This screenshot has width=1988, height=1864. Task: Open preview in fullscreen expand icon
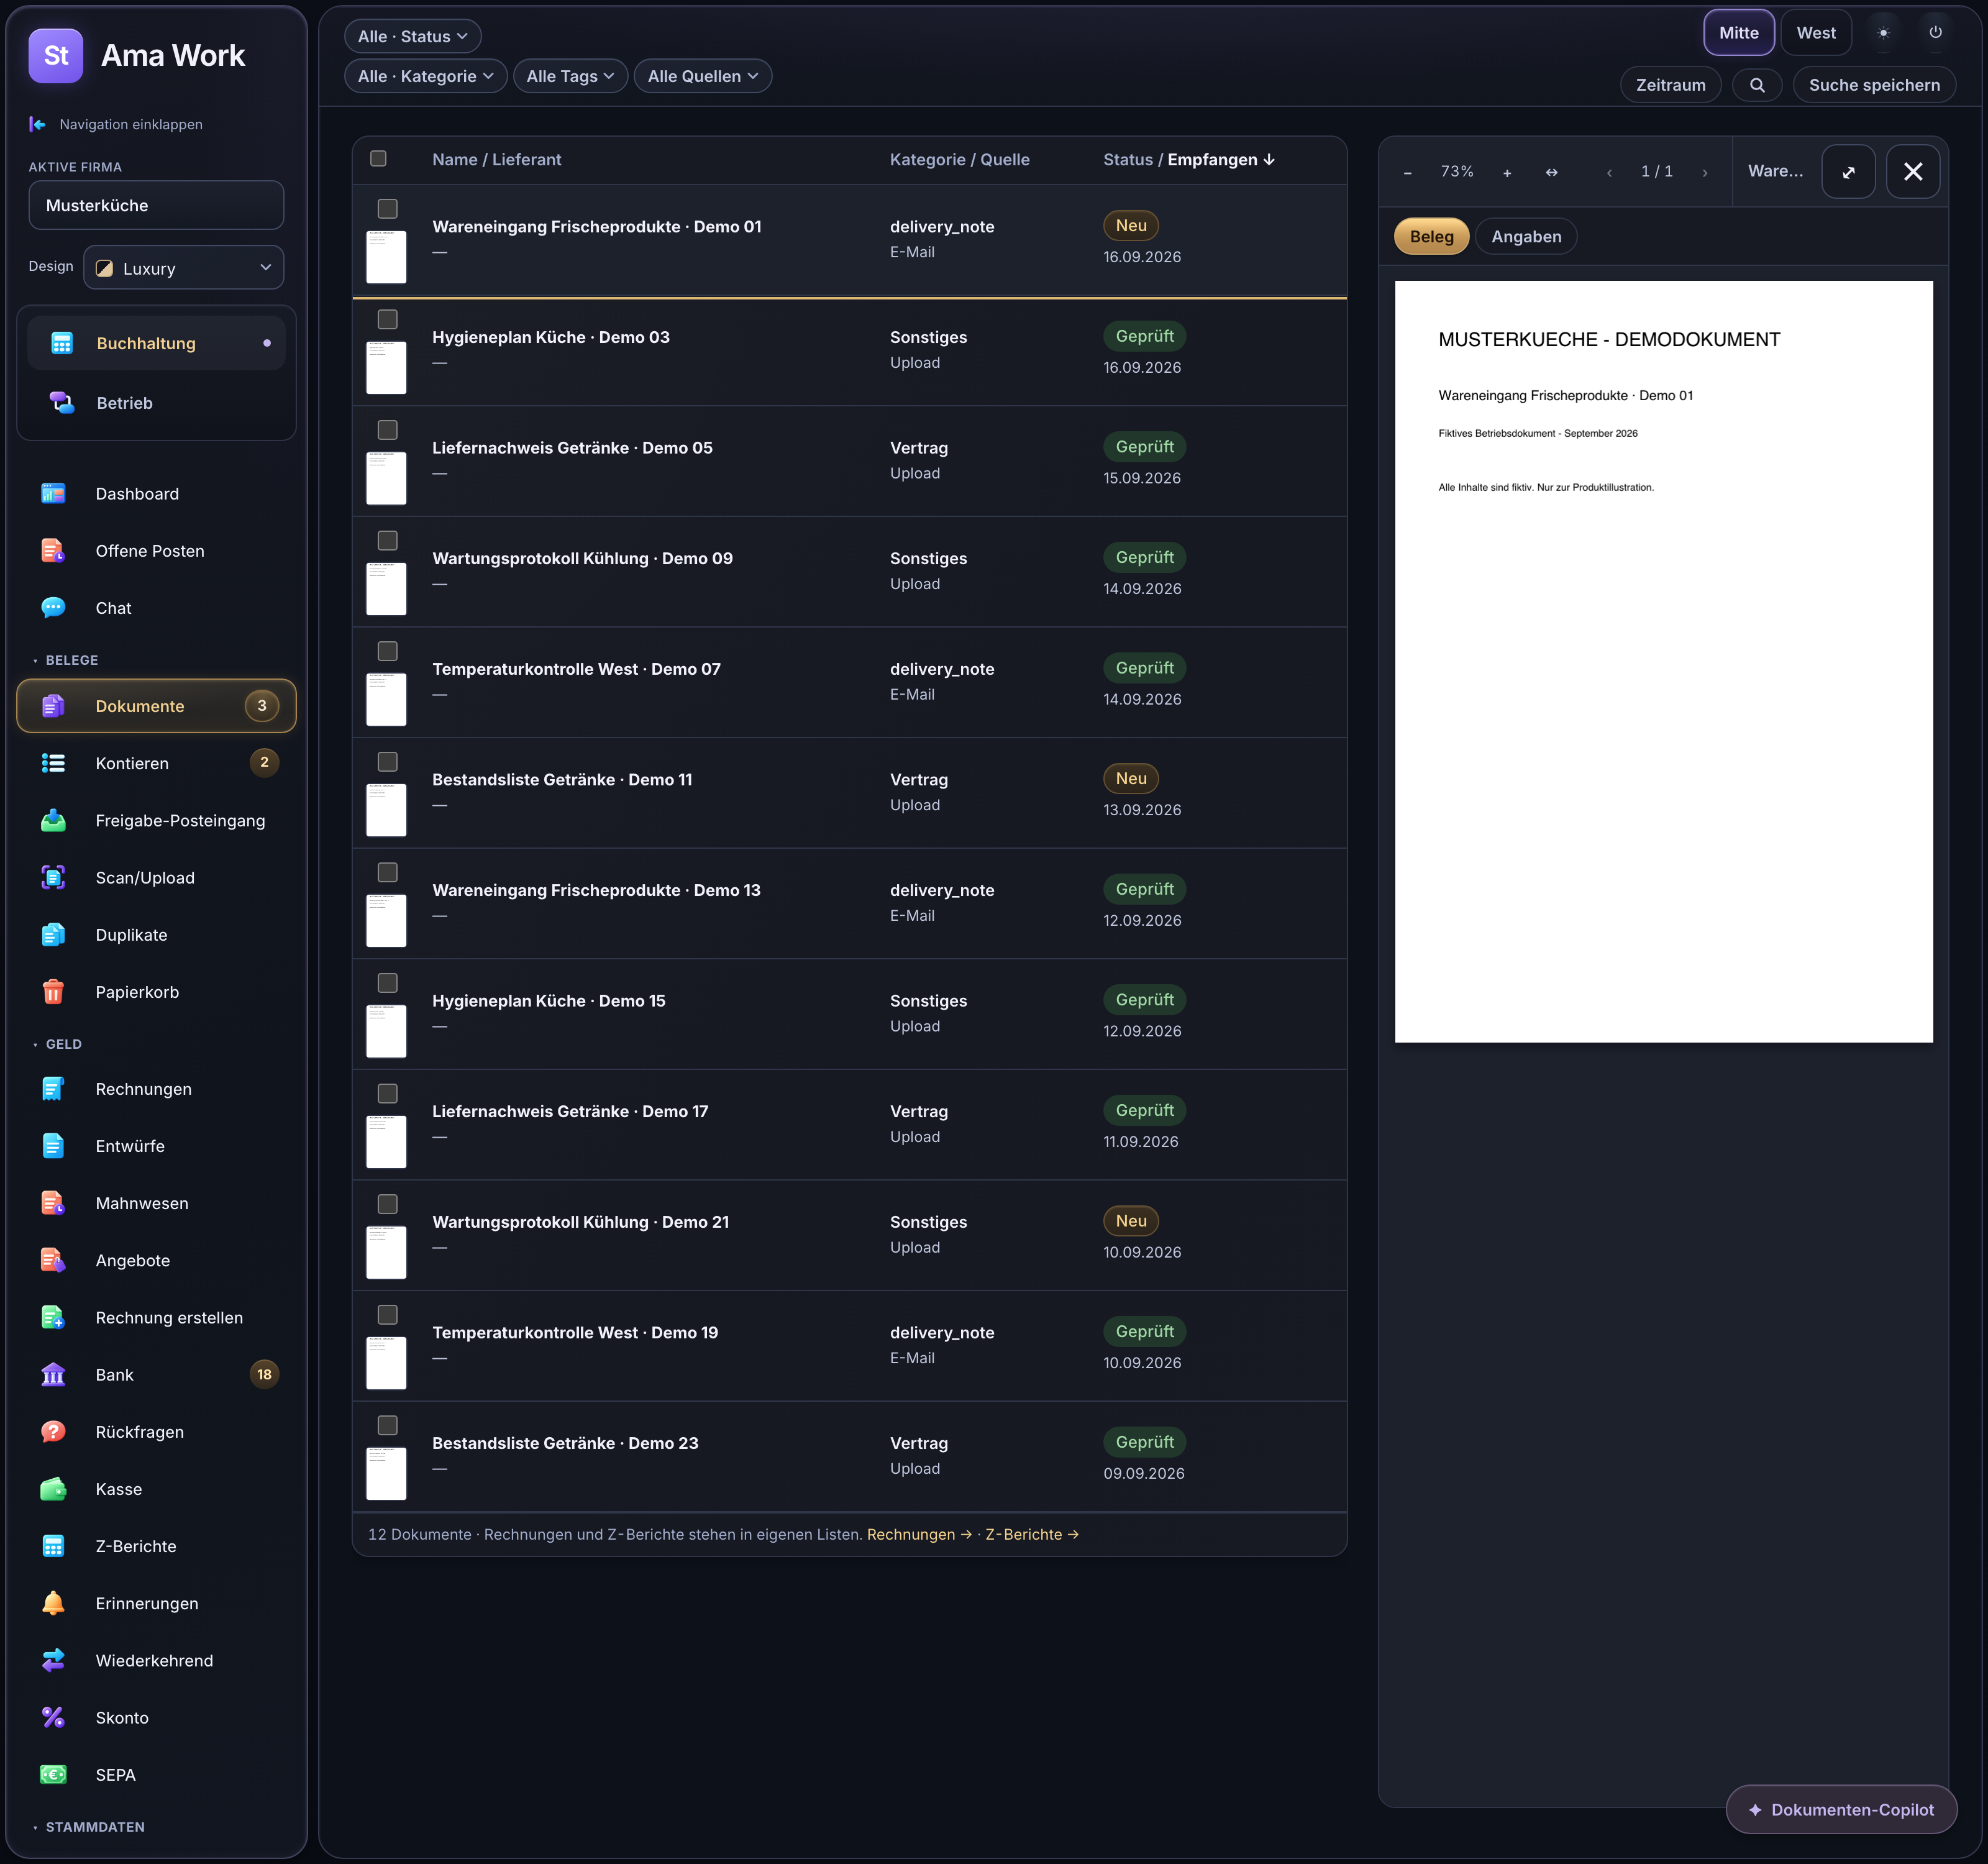tap(1848, 172)
